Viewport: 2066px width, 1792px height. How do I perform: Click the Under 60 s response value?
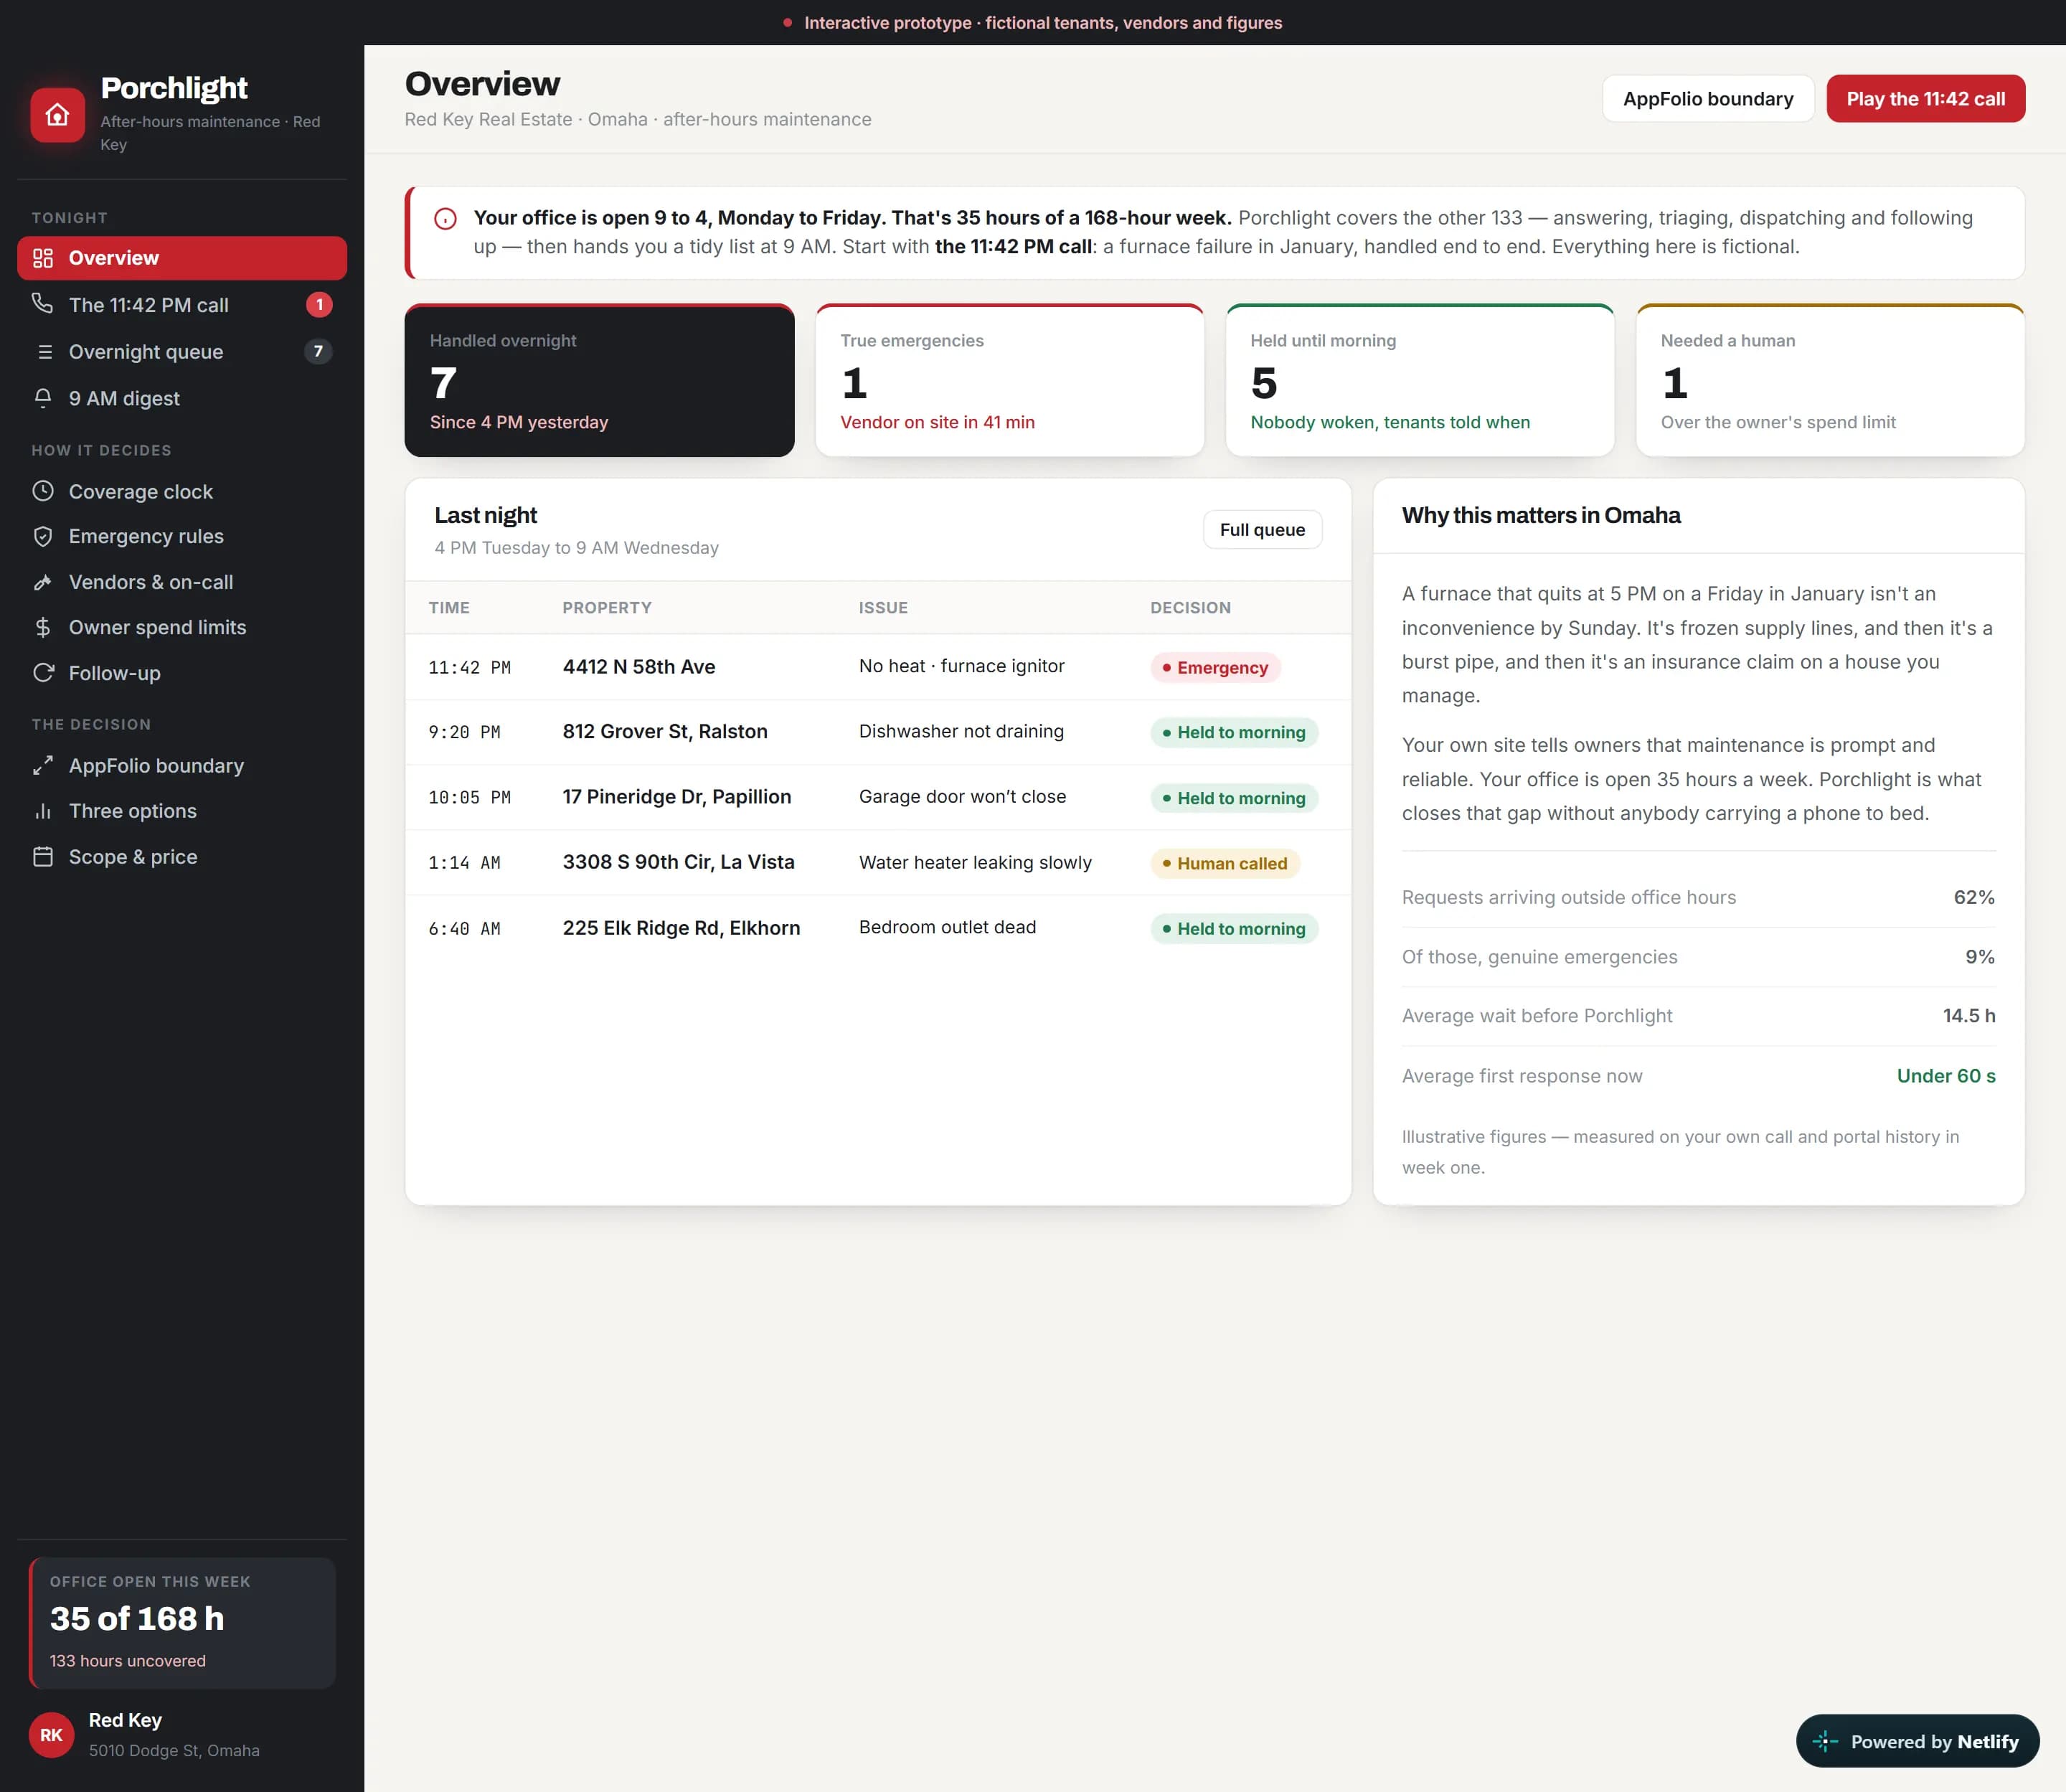[x=1946, y=1076]
